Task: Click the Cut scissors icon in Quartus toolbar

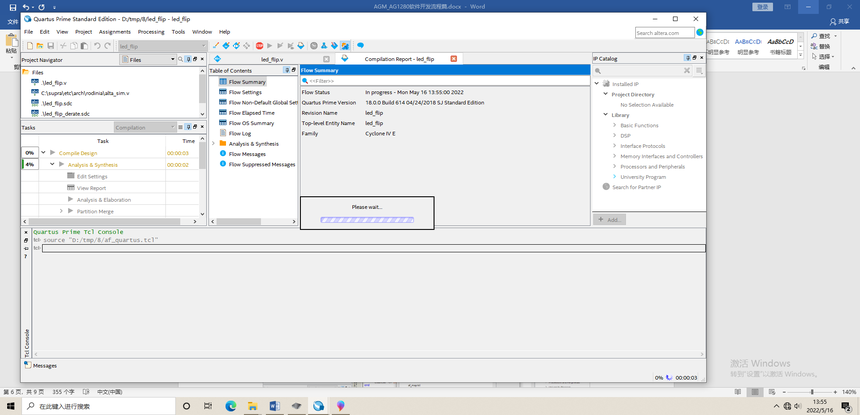Action: [64, 46]
